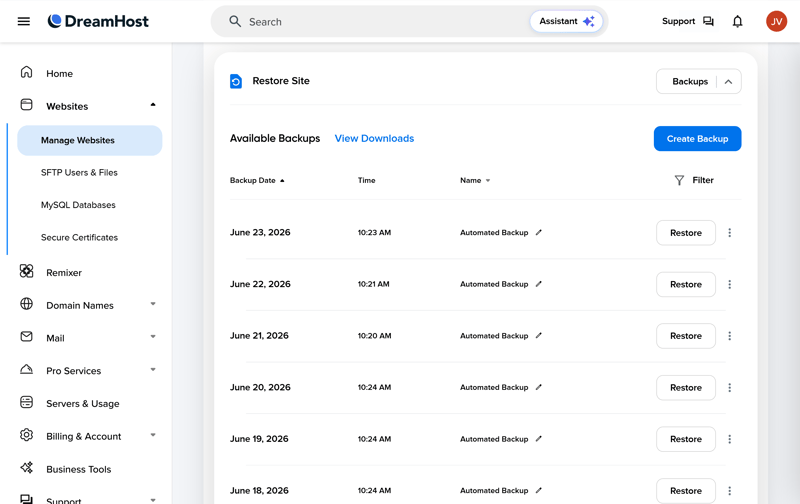Screen dimensions: 800x504
Task: Click the Time column header
Action: coord(366,181)
